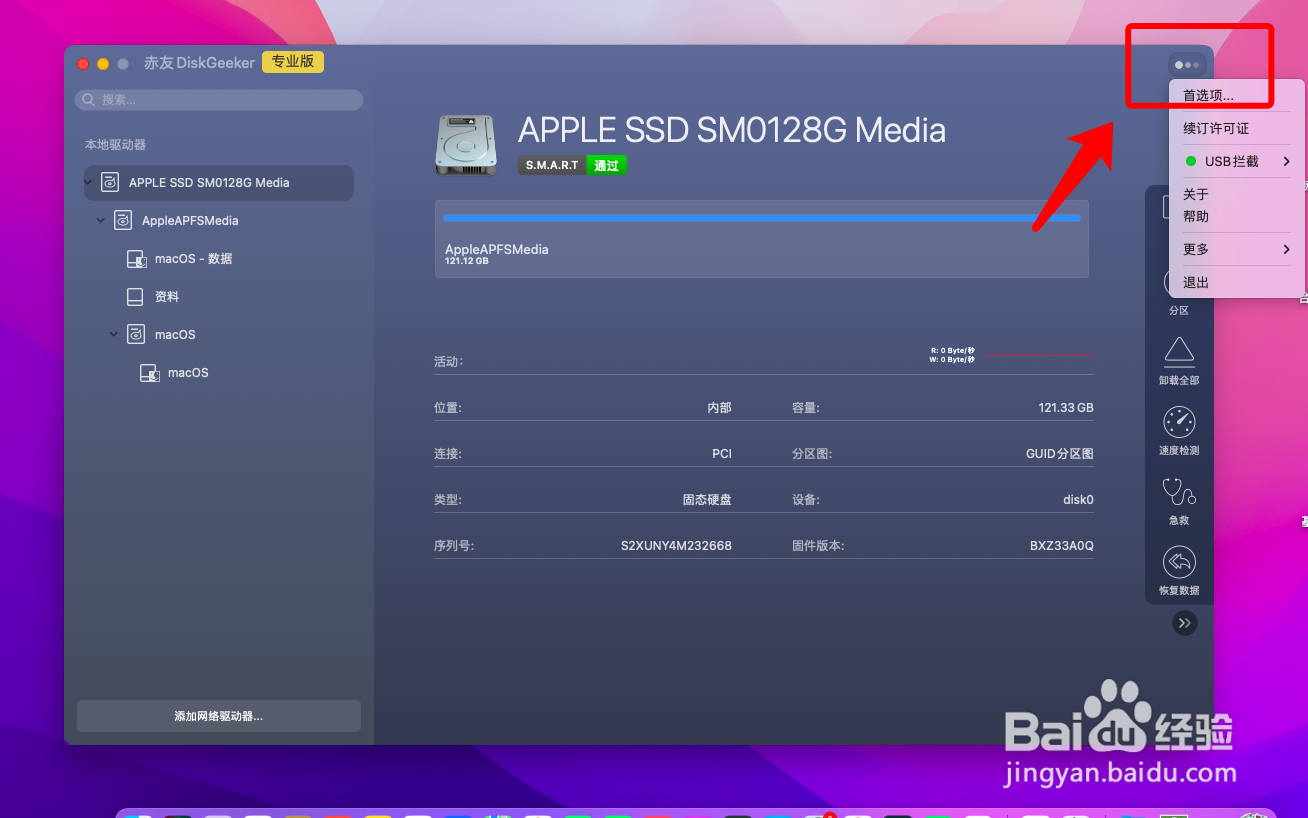The width and height of the screenshot is (1308, 818).
Task: Click the 本地驱动器 section header
Action: 115,145
